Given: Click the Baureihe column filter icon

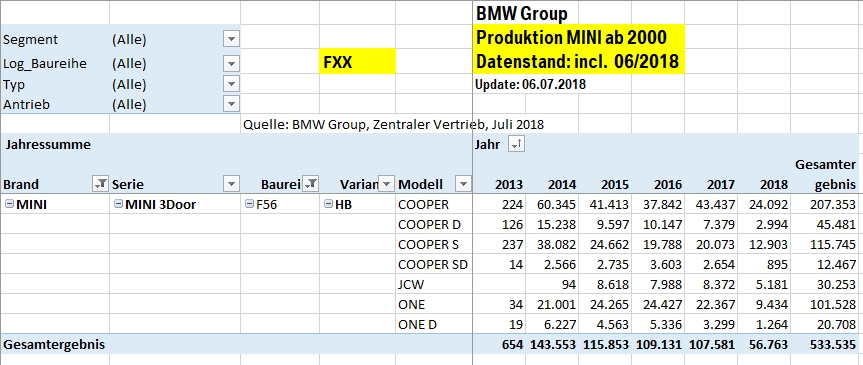Looking at the screenshot, I should pyautogui.click(x=311, y=184).
